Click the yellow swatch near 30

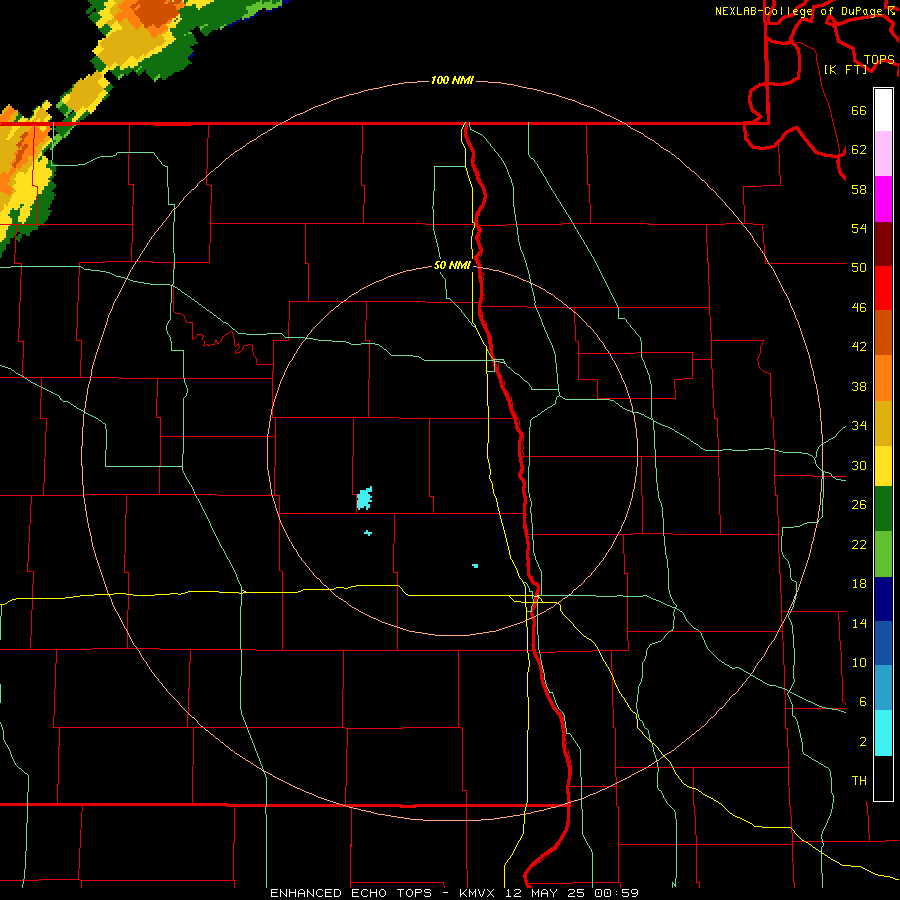tap(883, 466)
